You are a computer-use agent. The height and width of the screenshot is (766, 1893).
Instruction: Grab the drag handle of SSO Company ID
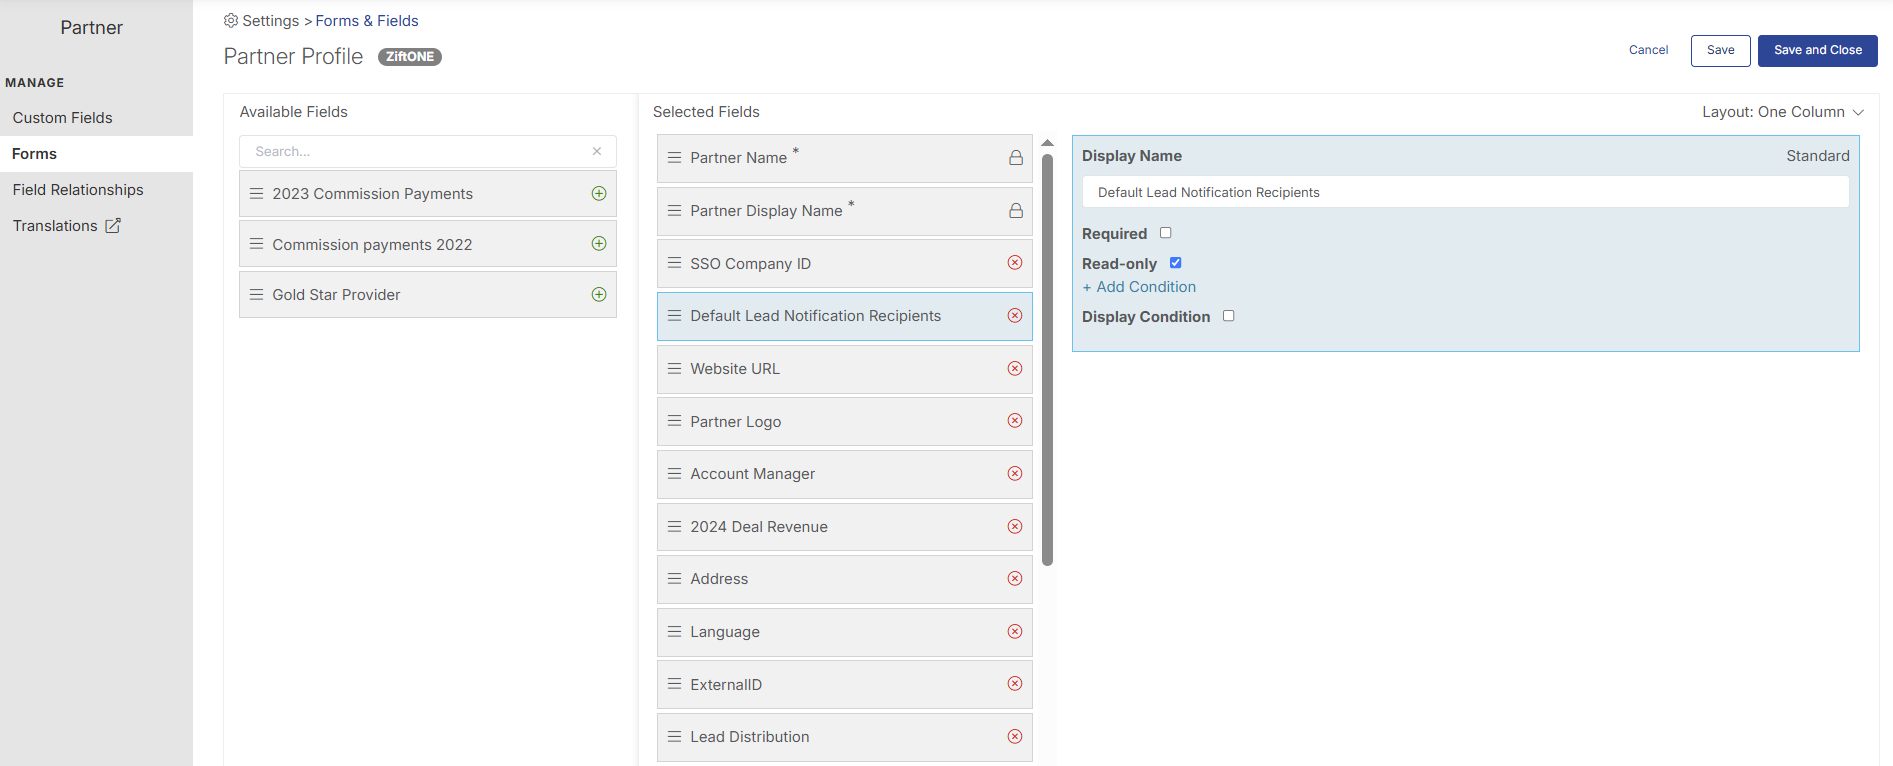pos(675,263)
